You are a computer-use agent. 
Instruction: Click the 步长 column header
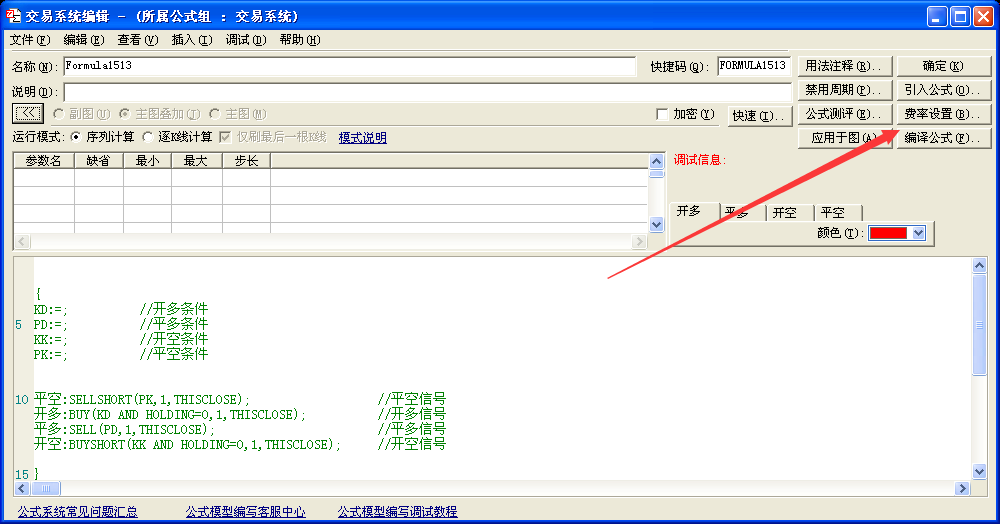coord(246,161)
